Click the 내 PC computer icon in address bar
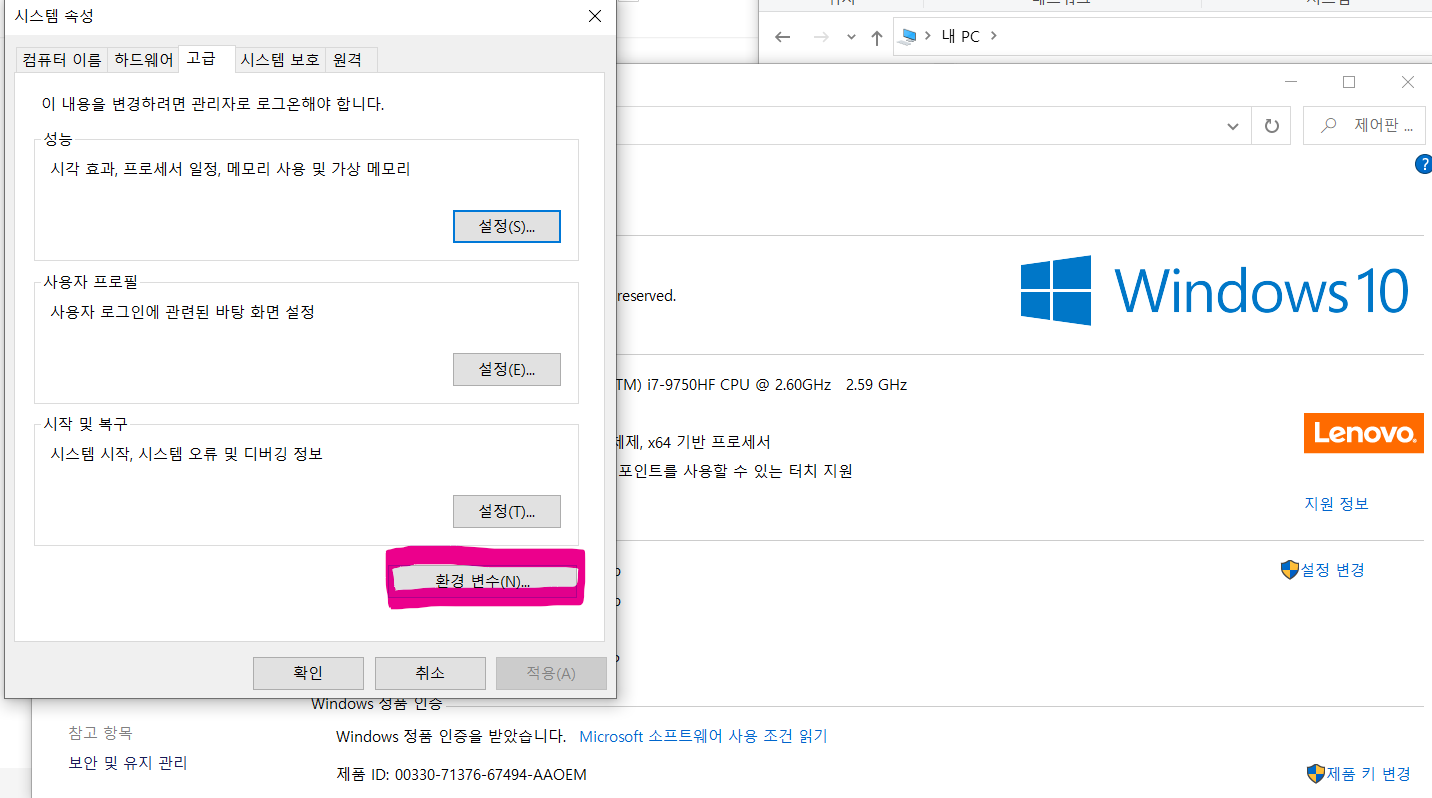 (908, 36)
